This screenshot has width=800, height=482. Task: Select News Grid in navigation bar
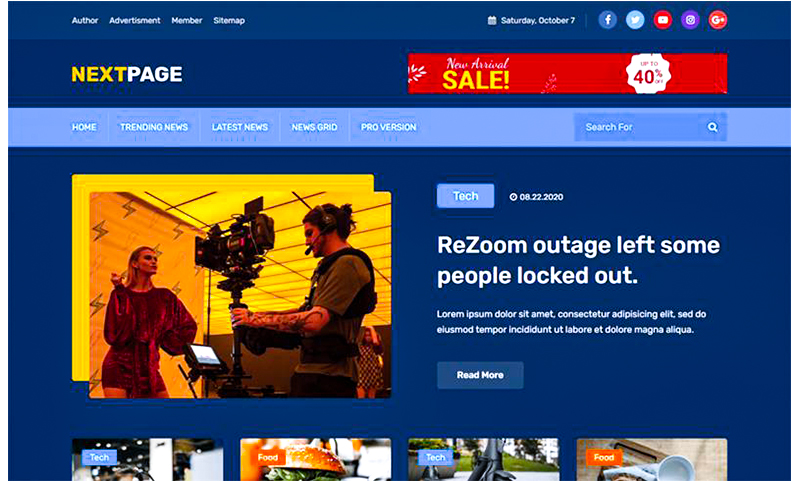tap(314, 127)
